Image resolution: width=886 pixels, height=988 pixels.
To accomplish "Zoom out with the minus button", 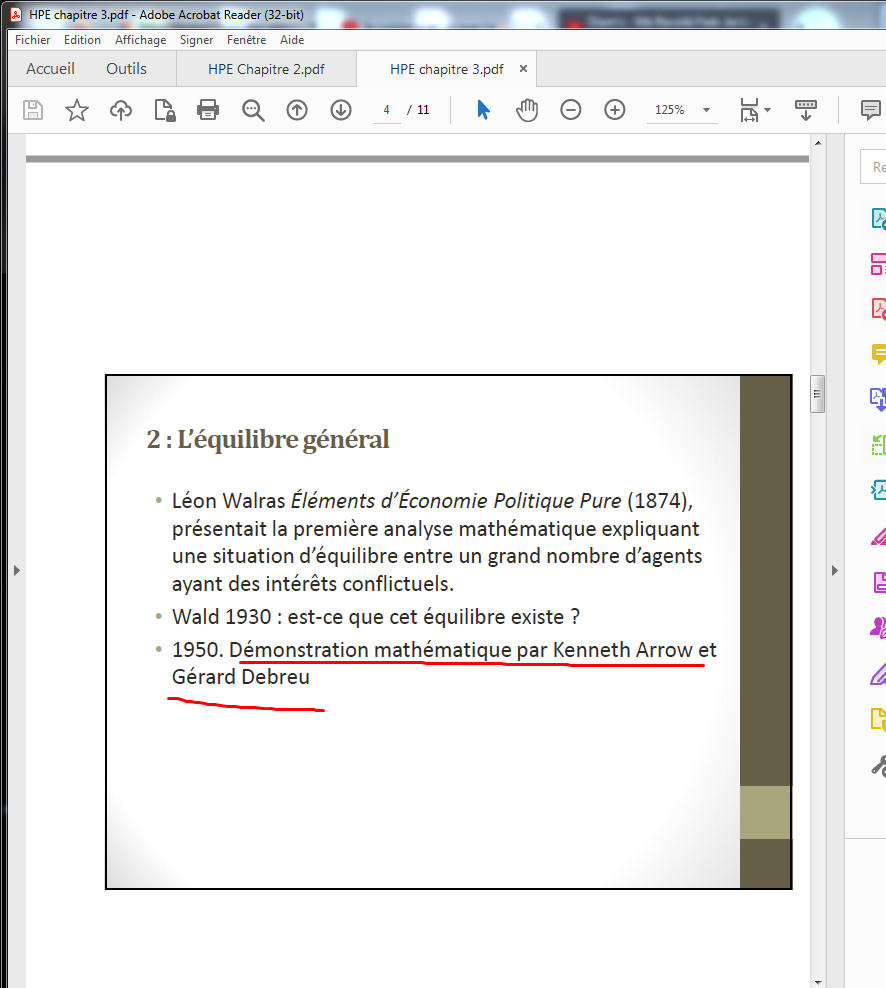I will 571,110.
